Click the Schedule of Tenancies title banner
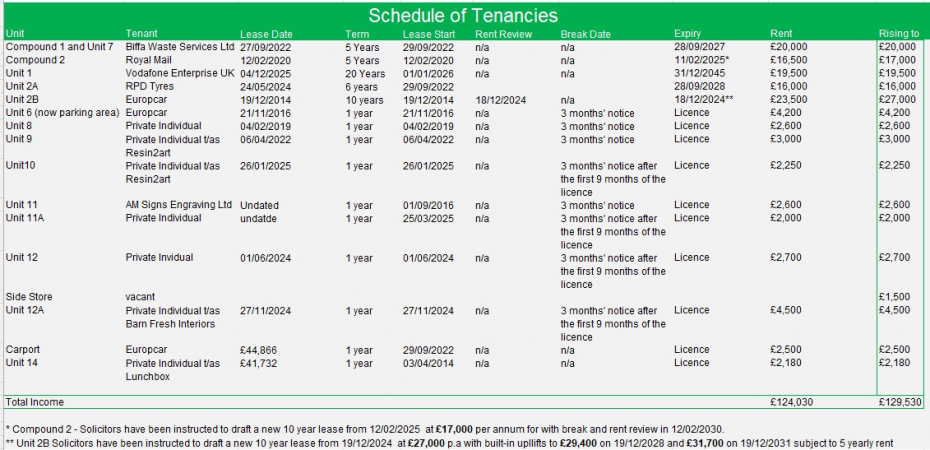Viewport: 930px width, 450px height. pos(463,15)
